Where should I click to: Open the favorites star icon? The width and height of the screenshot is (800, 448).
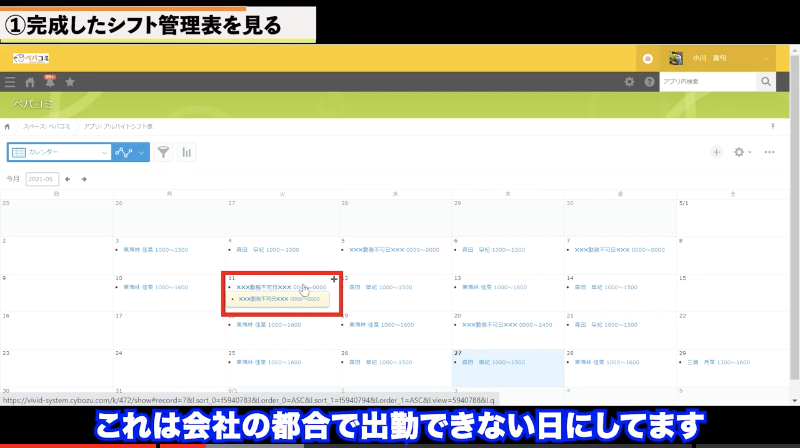point(68,82)
